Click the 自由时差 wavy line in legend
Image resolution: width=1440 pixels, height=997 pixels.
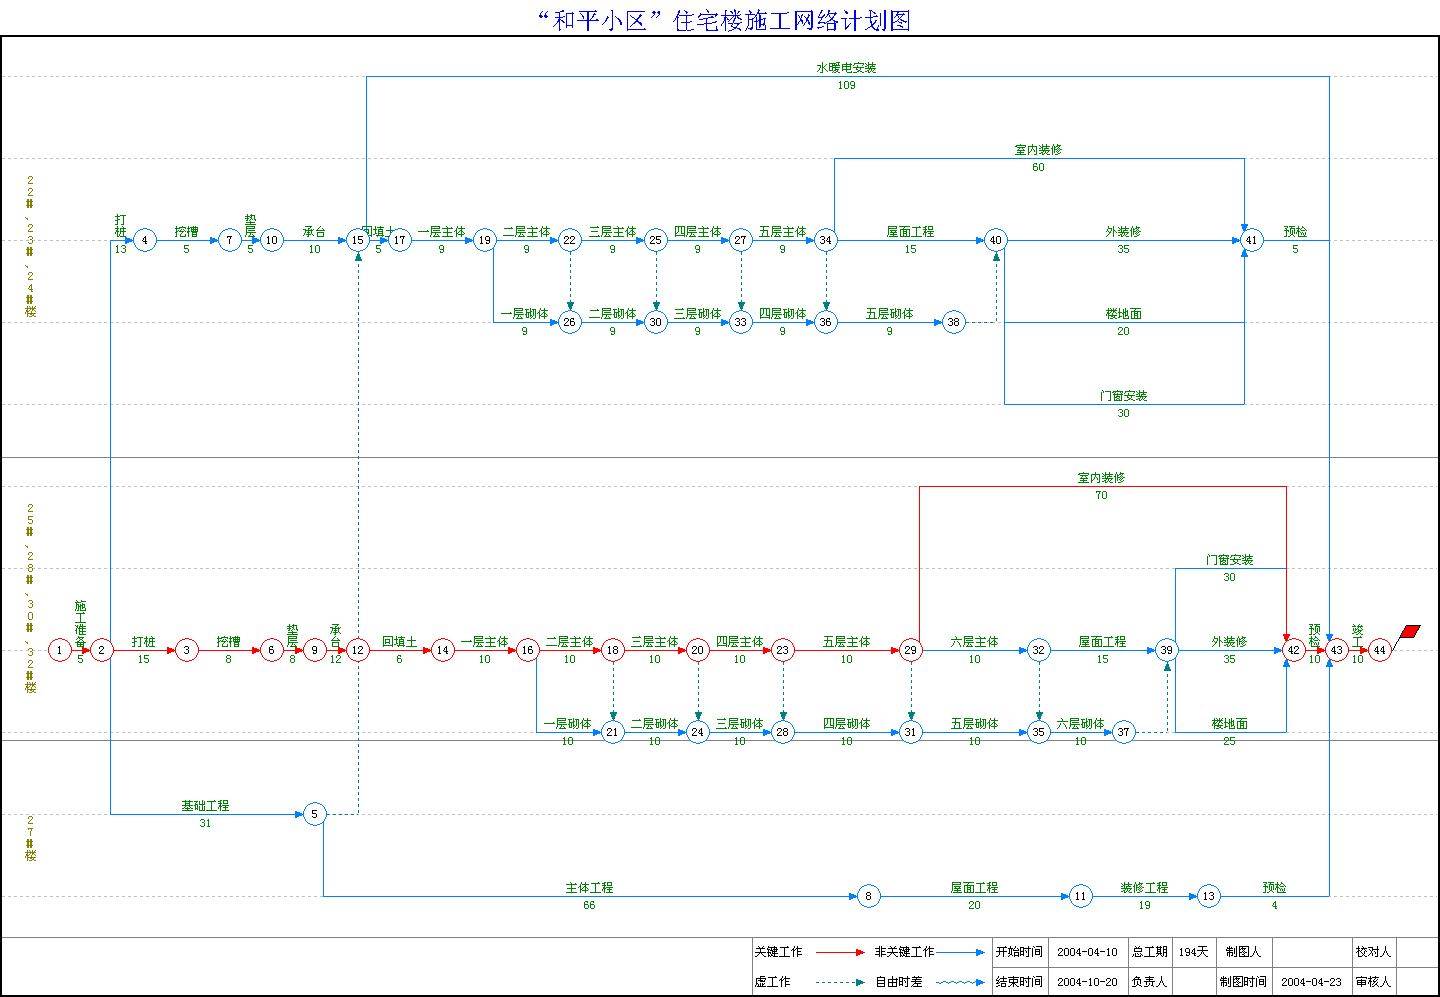click(x=959, y=982)
